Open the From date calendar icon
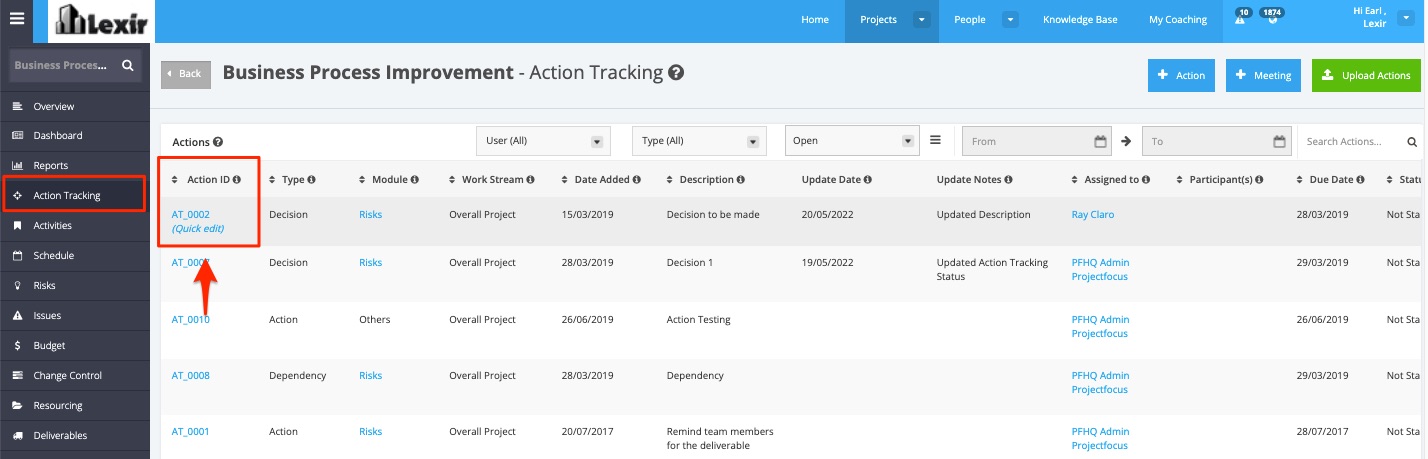The image size is (1428, 459). 1100,141
